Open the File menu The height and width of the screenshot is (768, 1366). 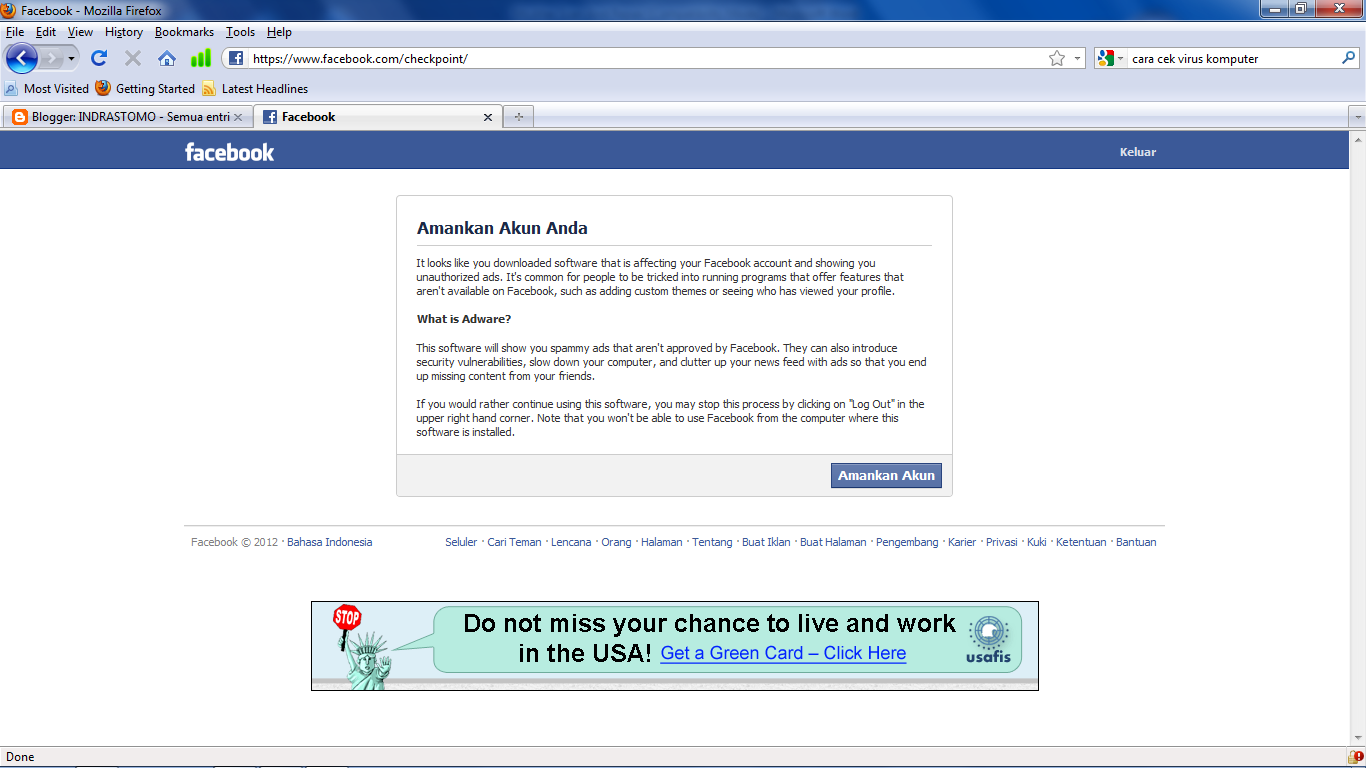pyautogui.click(x=15, y=32)
